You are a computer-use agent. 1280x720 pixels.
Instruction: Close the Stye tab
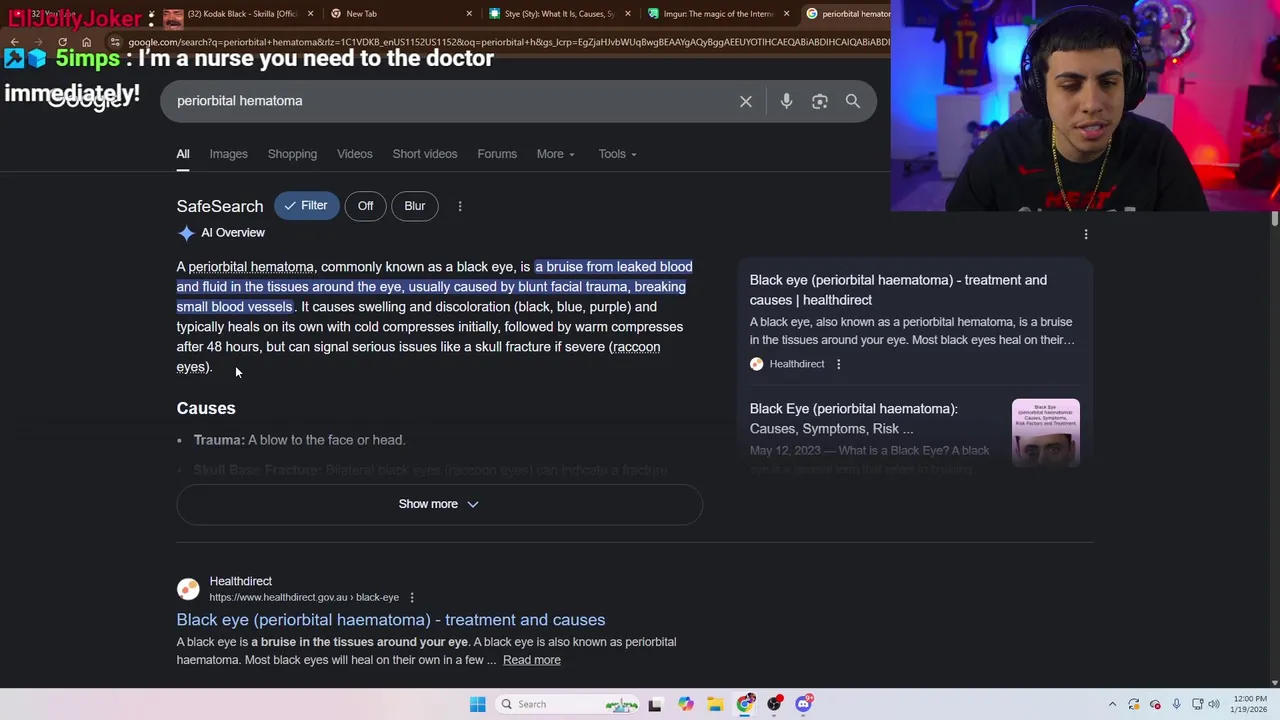[628, 14]
